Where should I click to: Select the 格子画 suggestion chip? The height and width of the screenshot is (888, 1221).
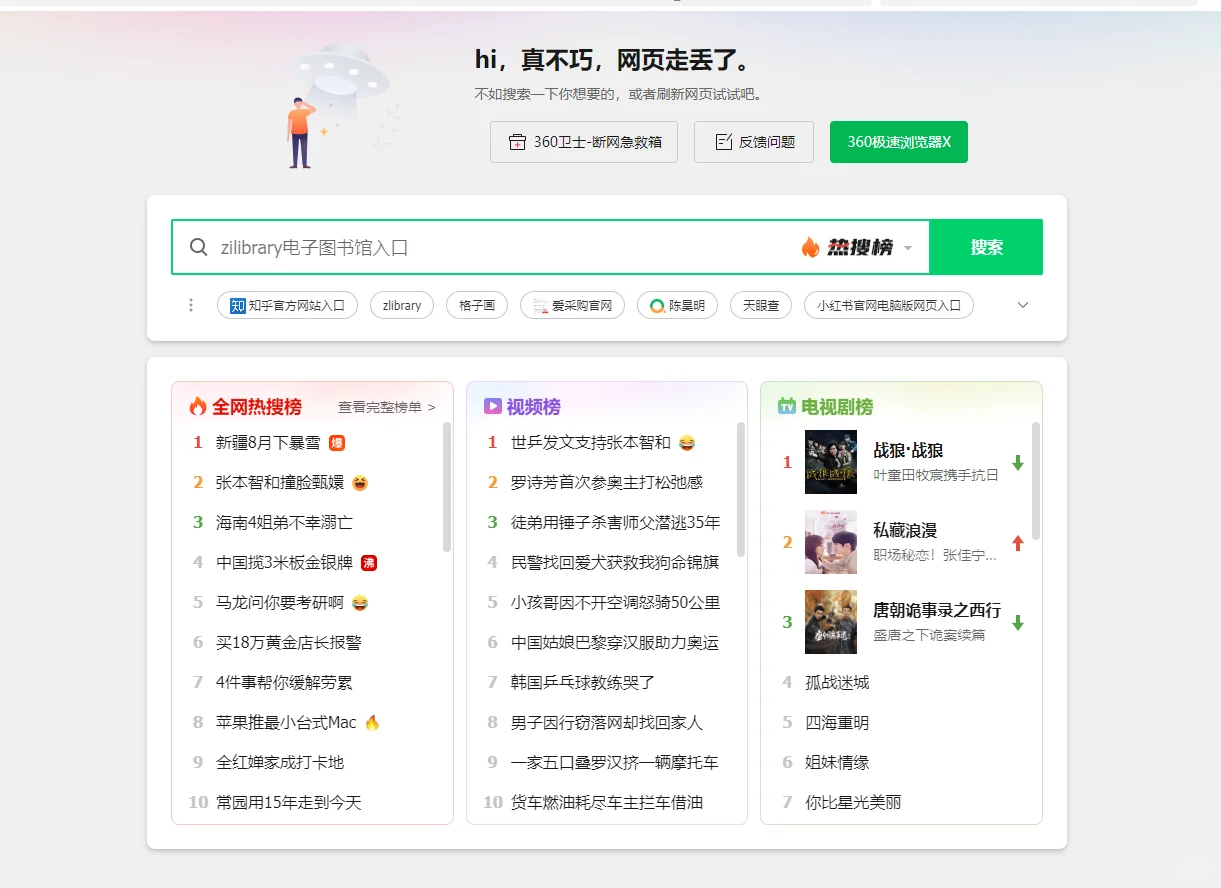[477, 305]
